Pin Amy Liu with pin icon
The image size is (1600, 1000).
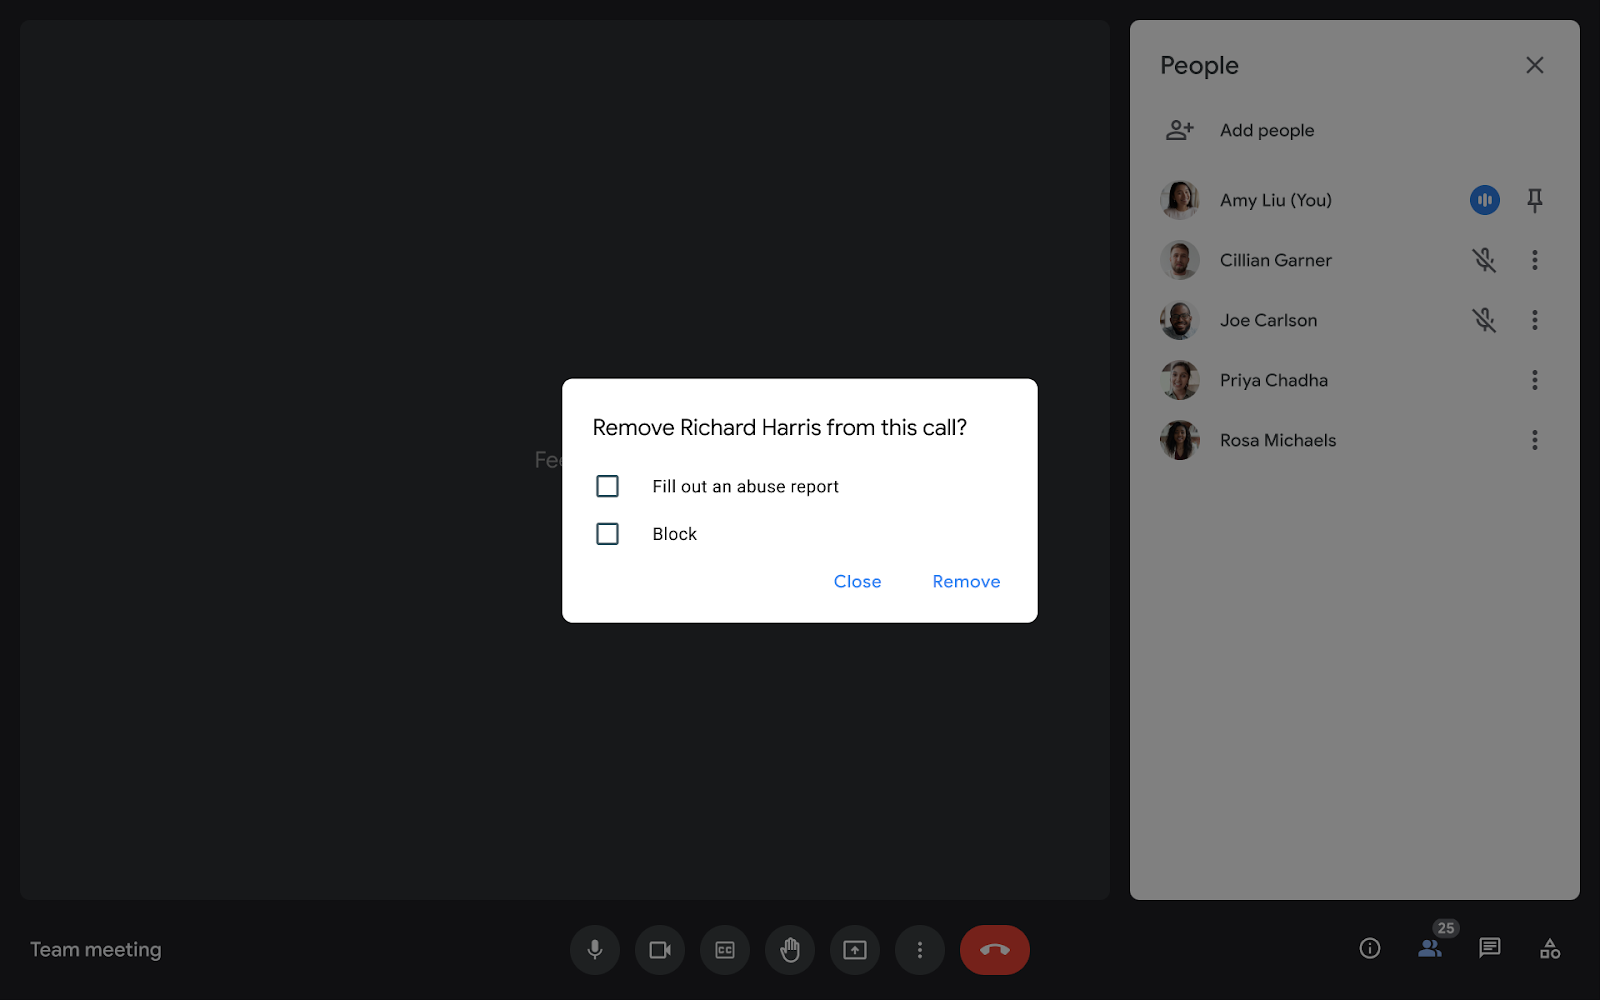1535,200
